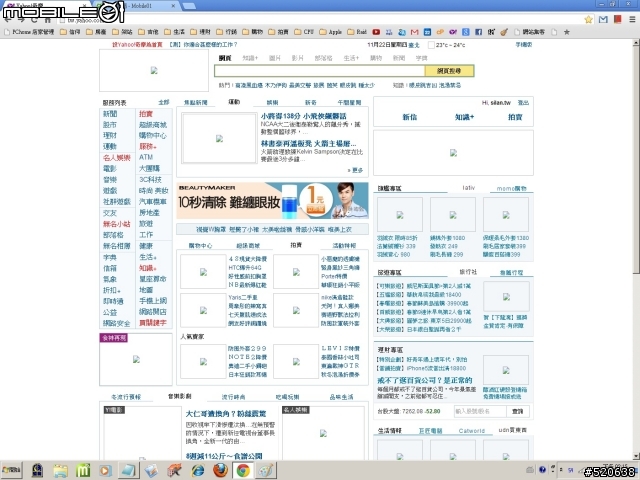Click the red extension icon in Chrome toolbar
The image size is (640, 480).
617,19
